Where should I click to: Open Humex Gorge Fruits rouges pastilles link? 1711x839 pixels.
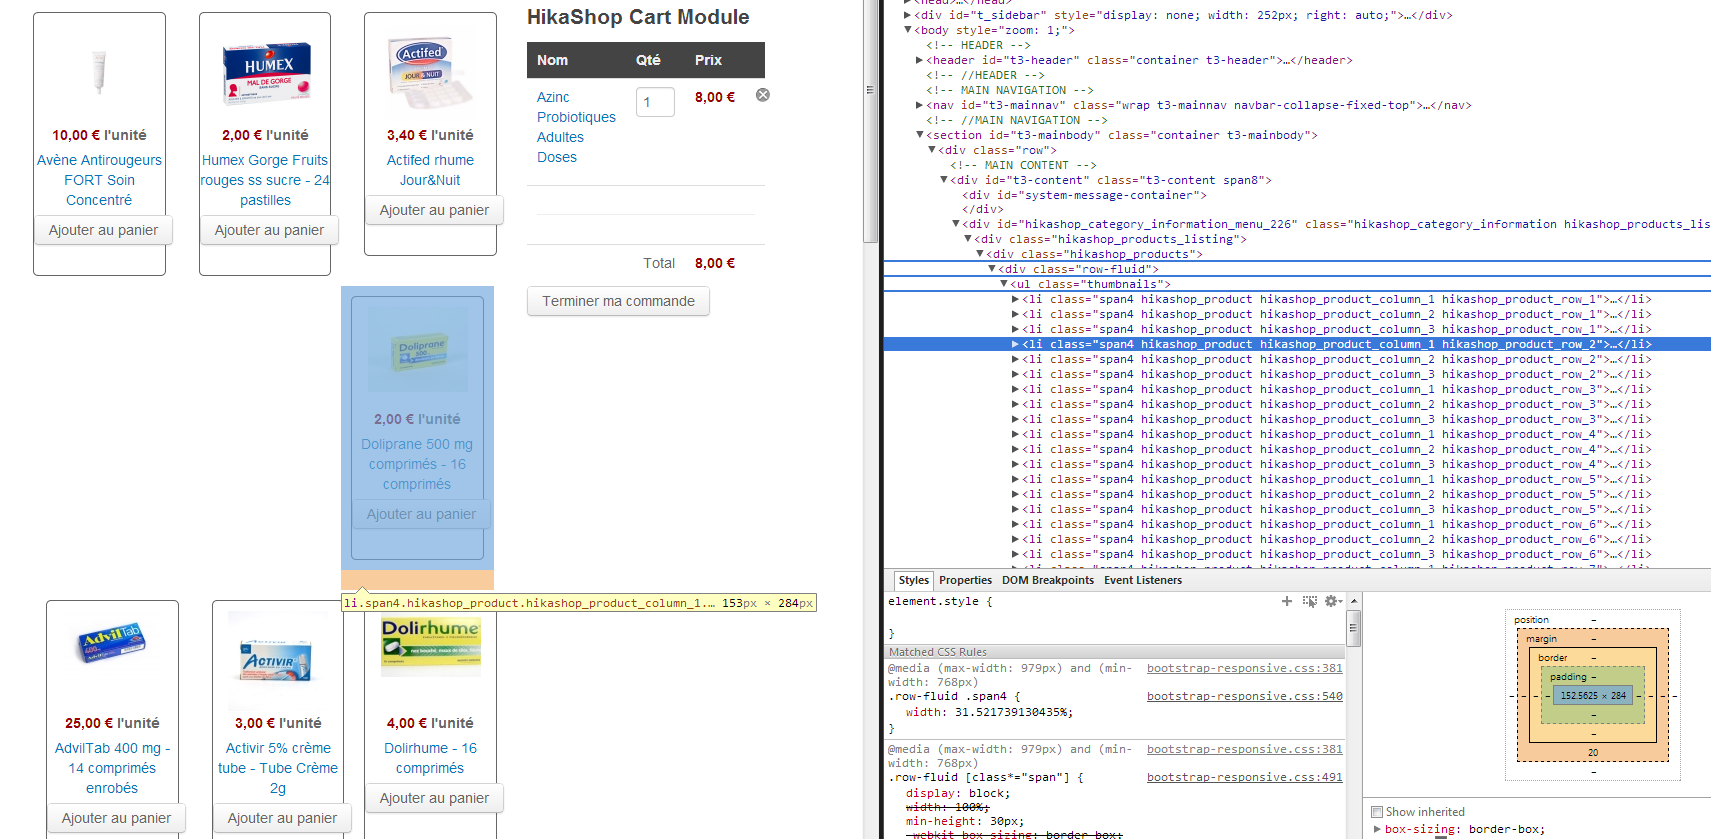tap(265, 180)
